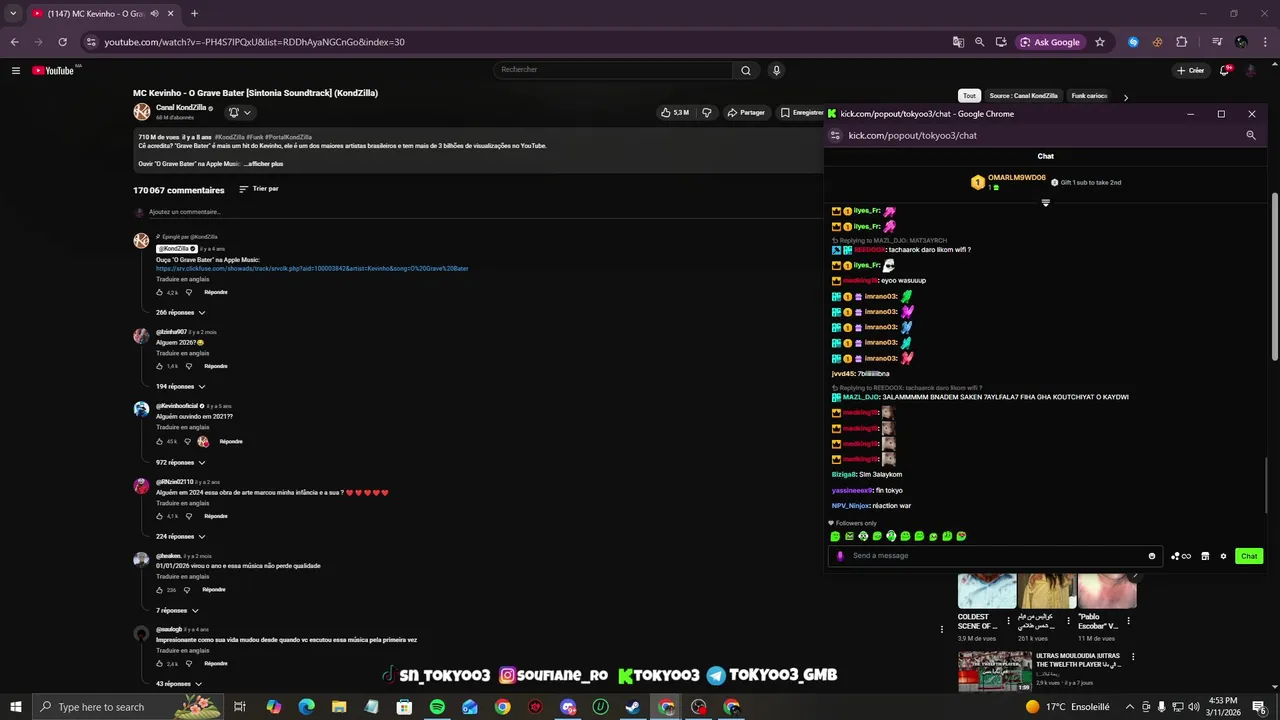Translate the heaken comment with Traduire en anglais
1280x720 pixels.
(183, 576)
